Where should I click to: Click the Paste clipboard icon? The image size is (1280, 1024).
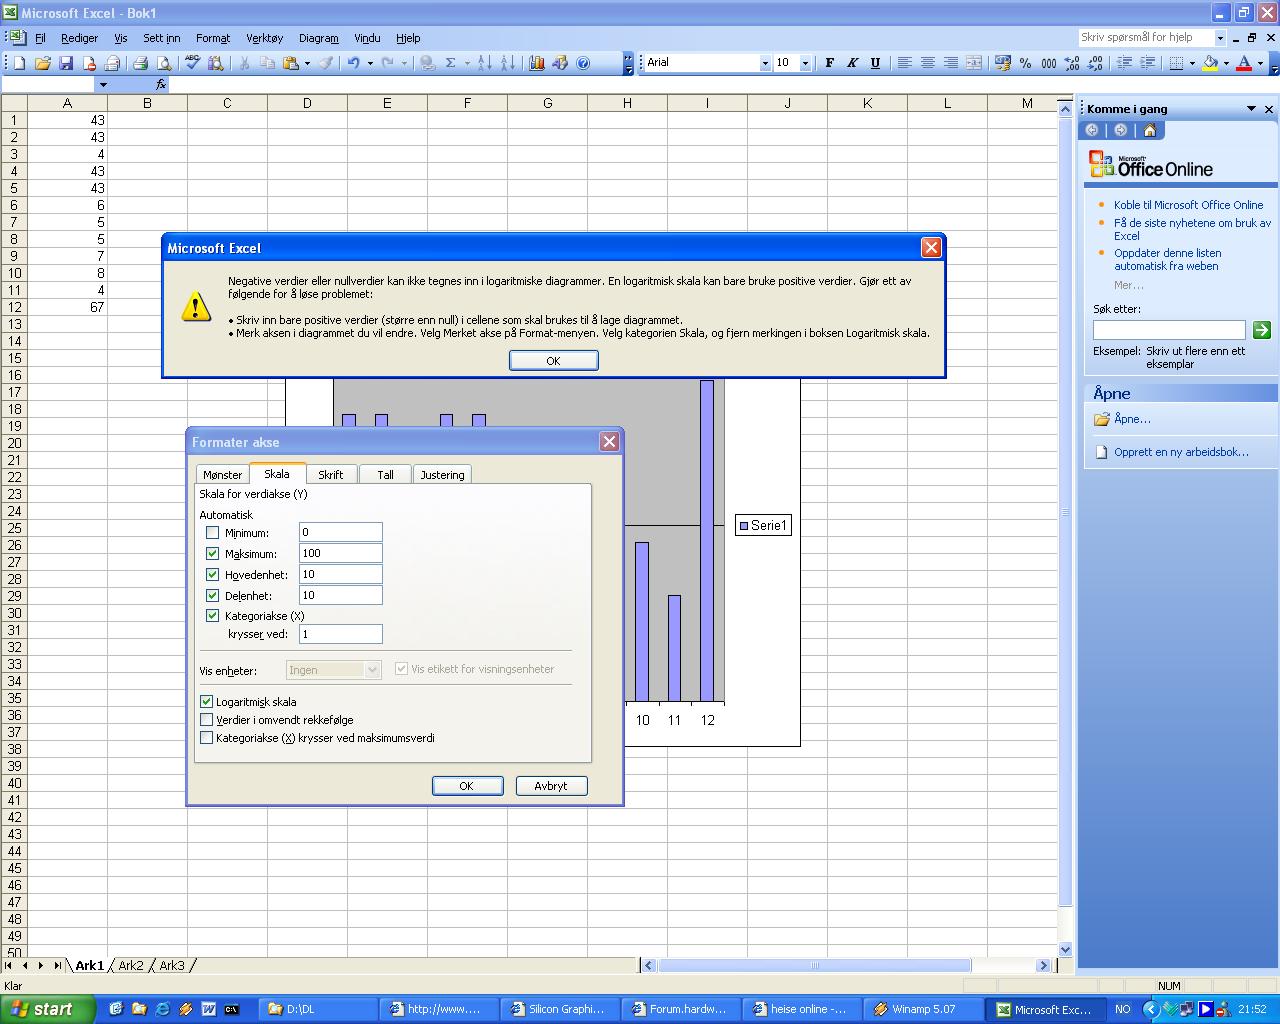291,63
